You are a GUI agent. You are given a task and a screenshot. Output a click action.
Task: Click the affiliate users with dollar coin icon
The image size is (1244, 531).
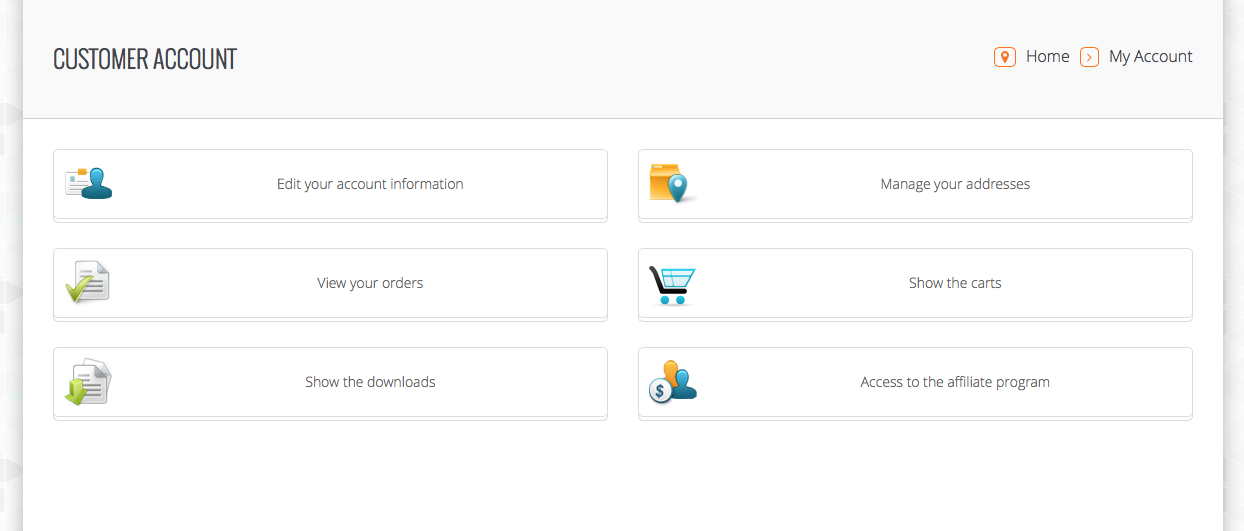[672, 382]
